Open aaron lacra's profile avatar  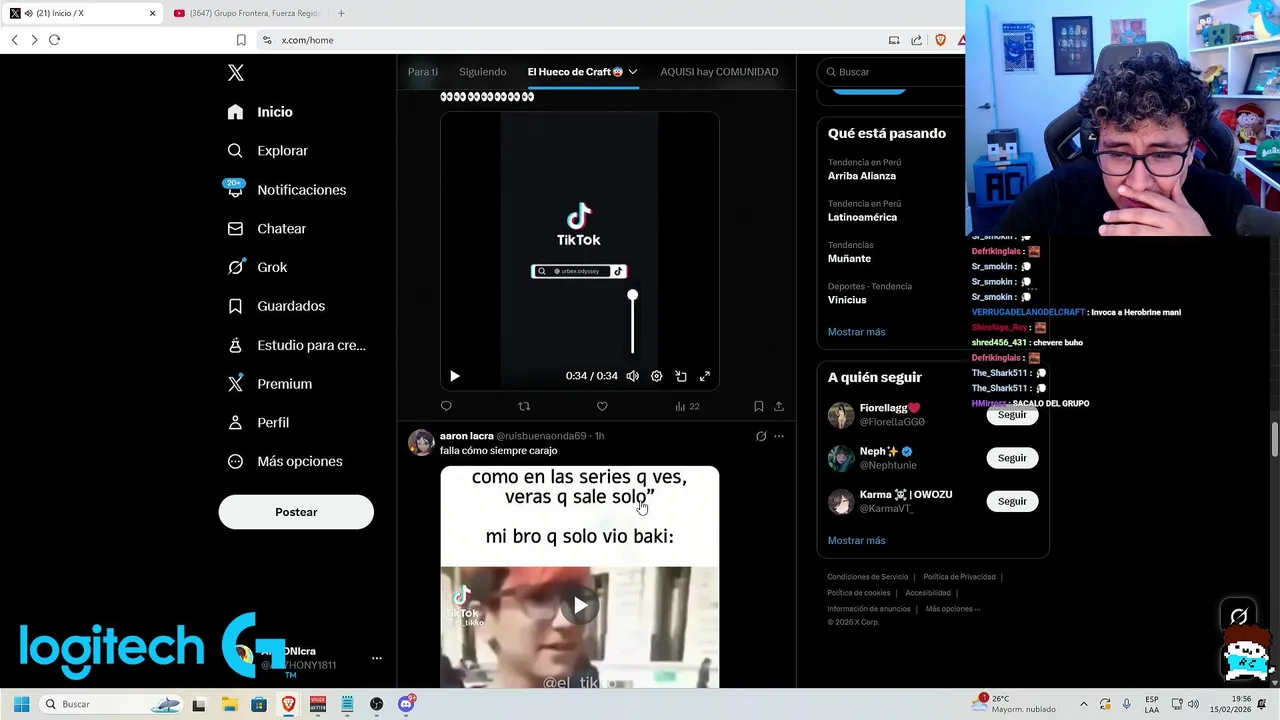(x=421, y=443)
